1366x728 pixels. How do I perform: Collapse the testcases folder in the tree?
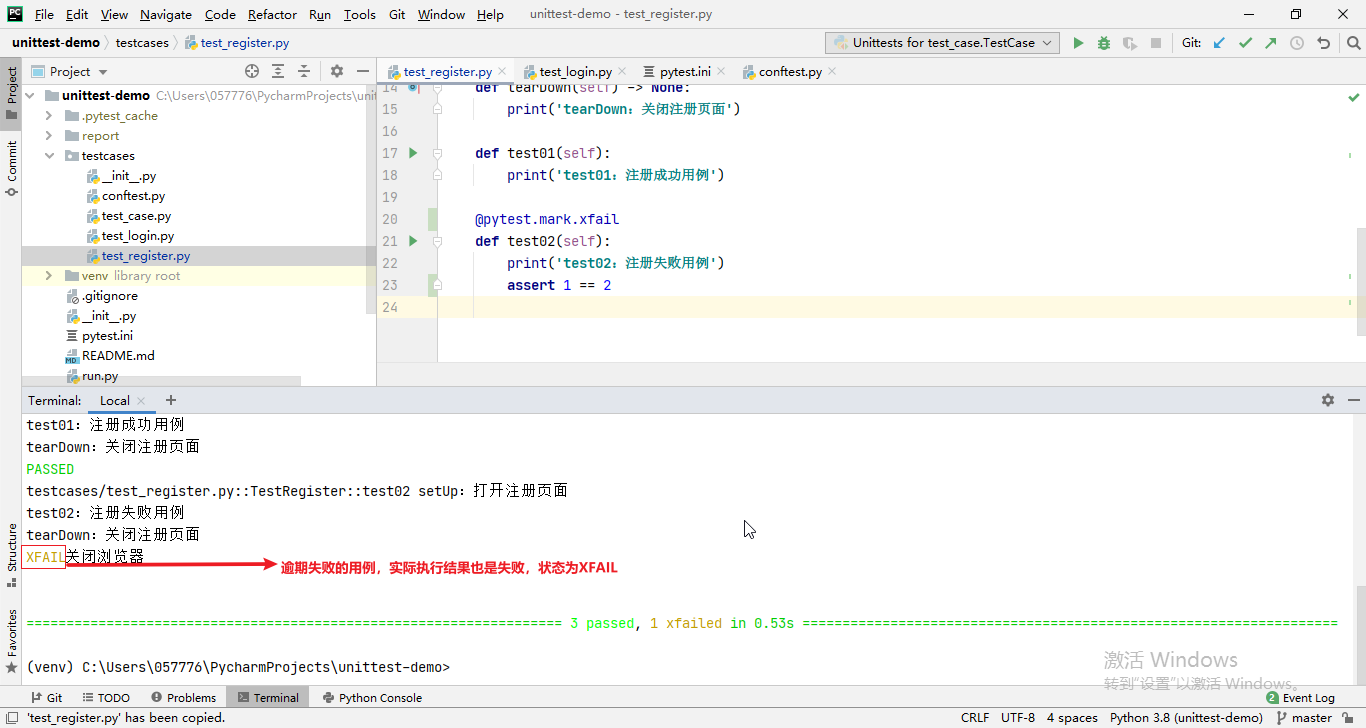click(50, 155)
